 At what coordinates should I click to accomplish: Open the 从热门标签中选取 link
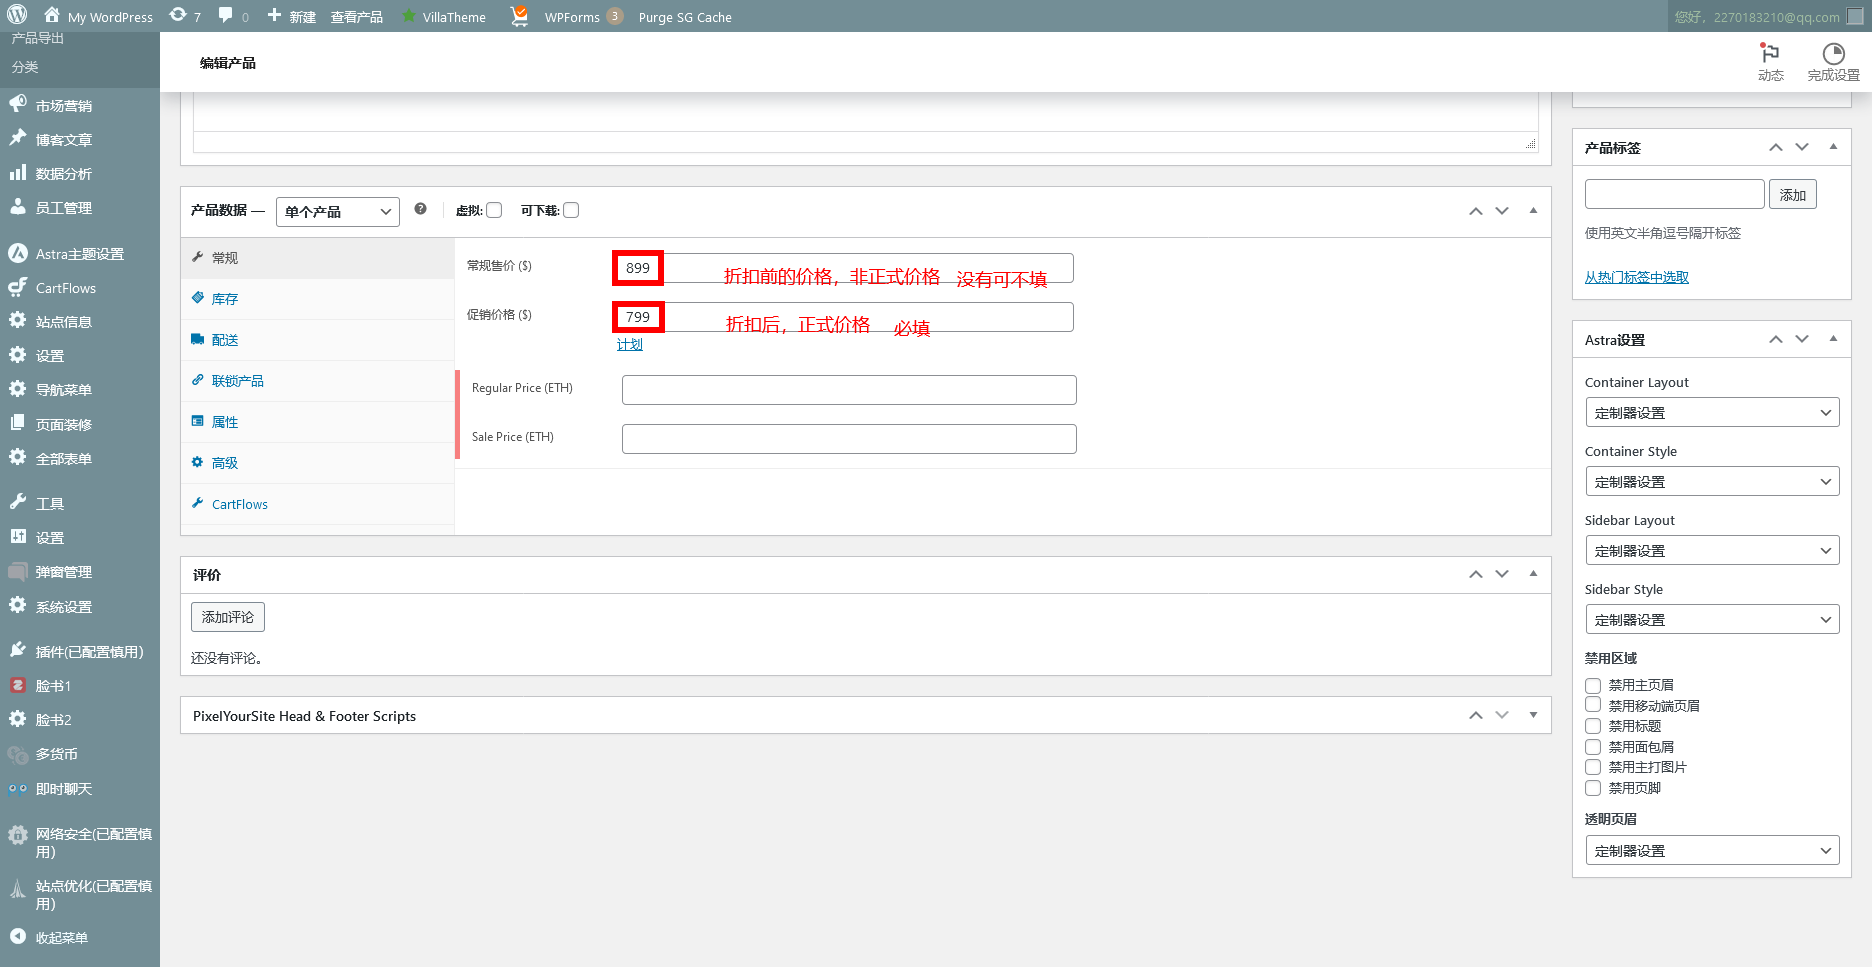pos(1637,277)
